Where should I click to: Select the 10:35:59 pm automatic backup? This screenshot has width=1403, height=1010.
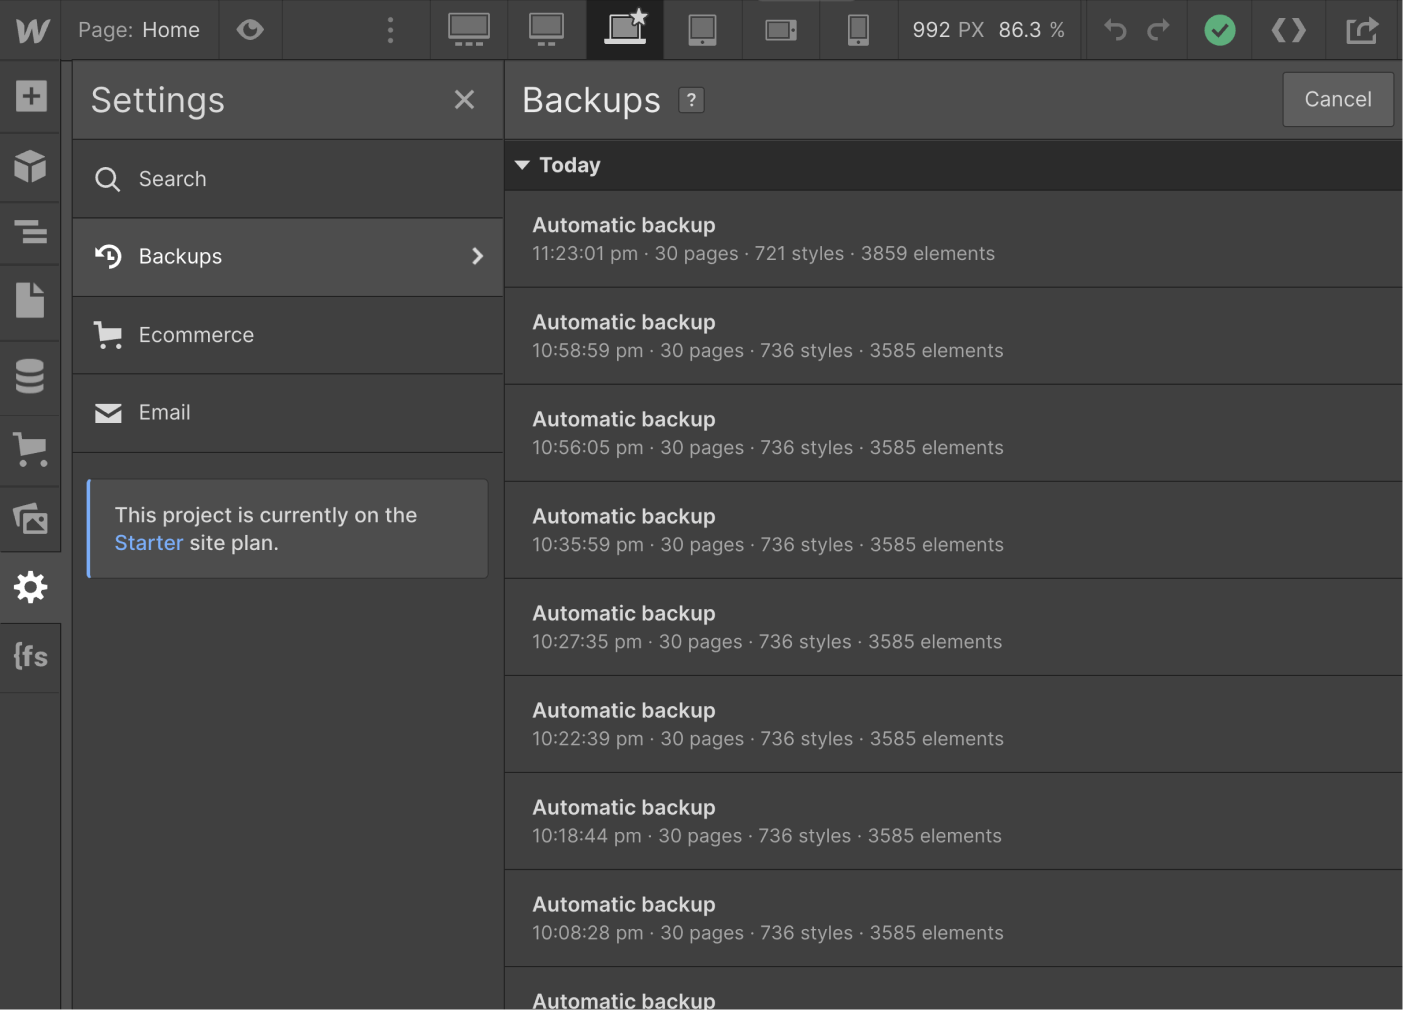point(954,530)
